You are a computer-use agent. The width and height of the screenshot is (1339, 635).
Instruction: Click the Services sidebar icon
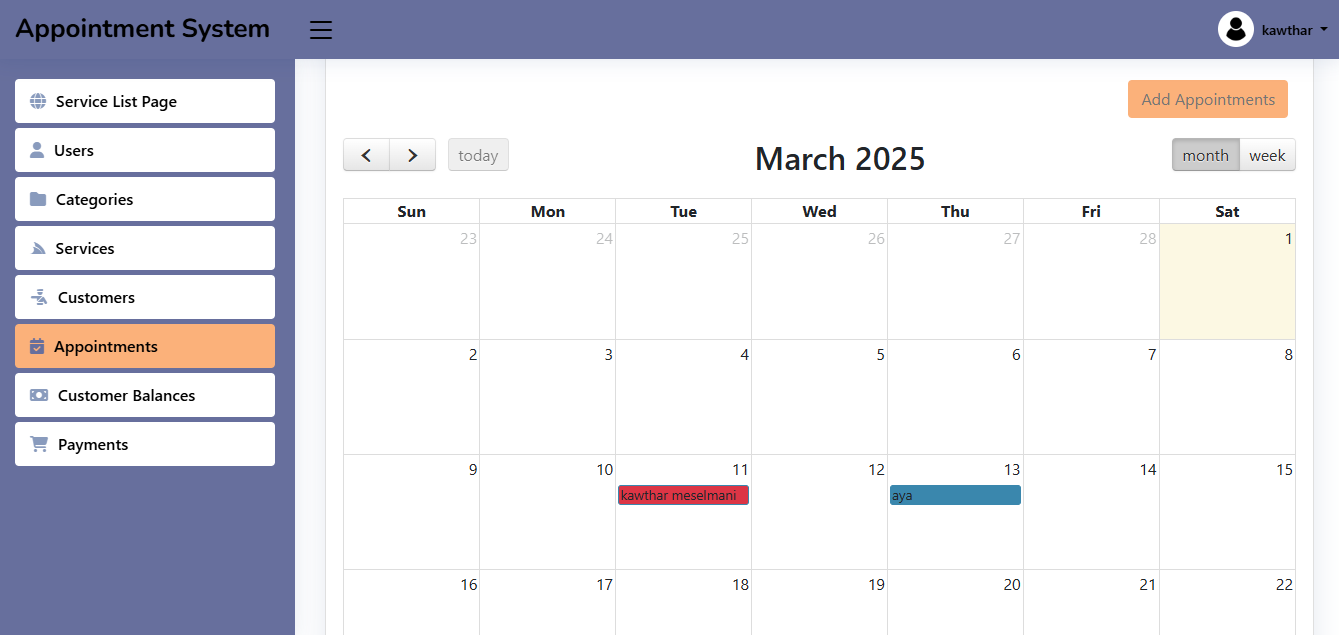coord(38,248)
